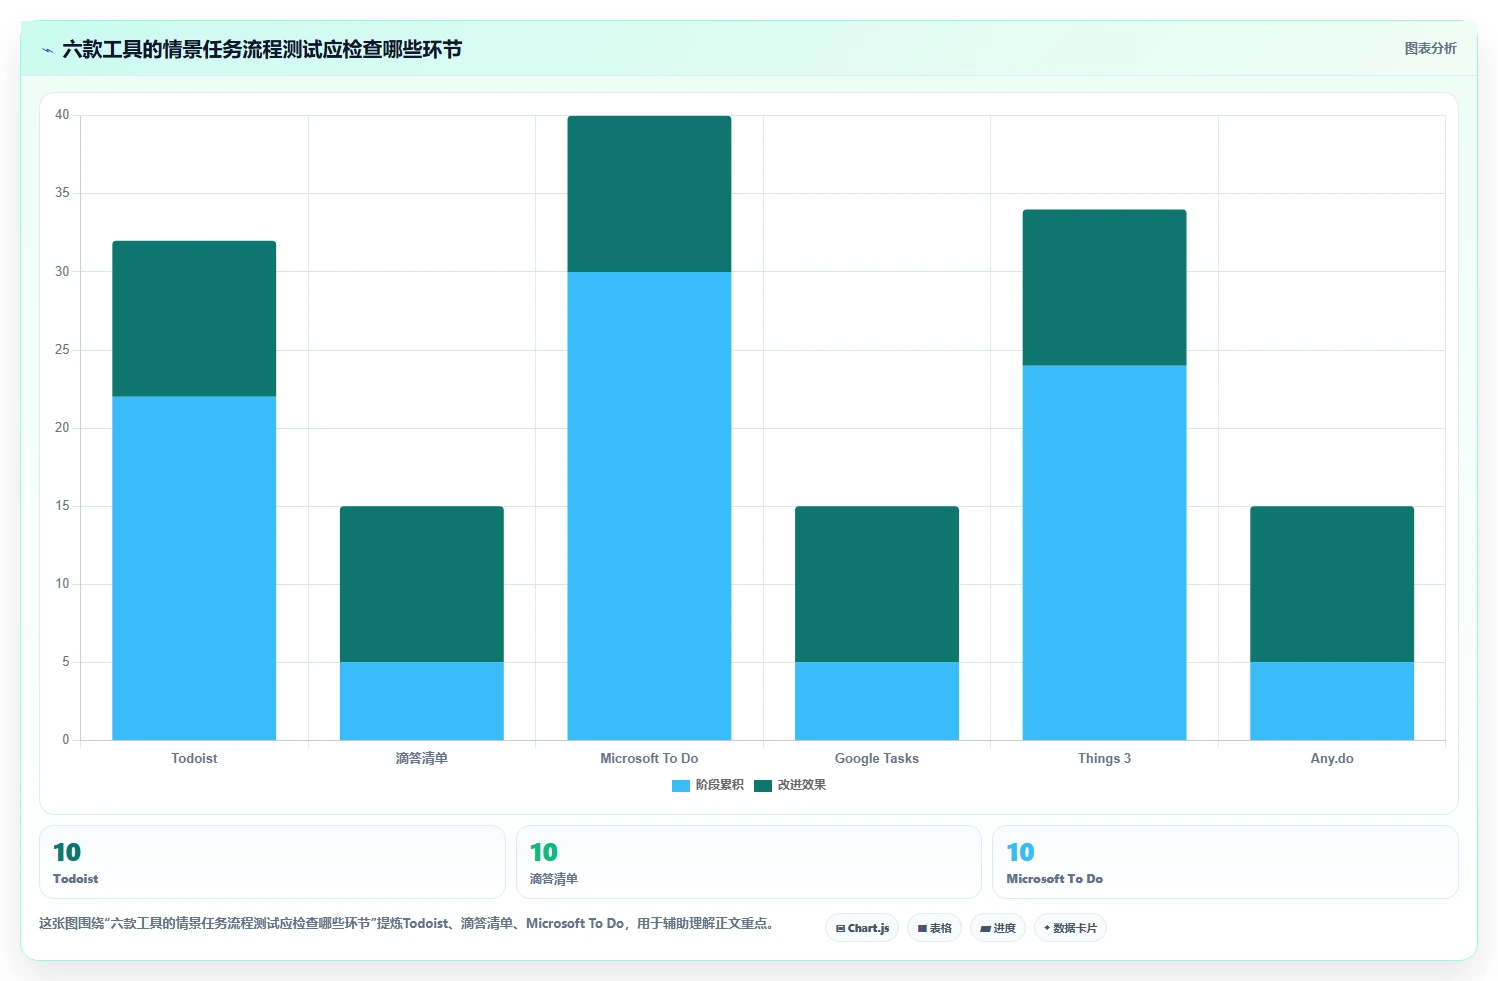Toggle the 阶段累积 legend entry
1498x981 pixels.
[708, 785]
